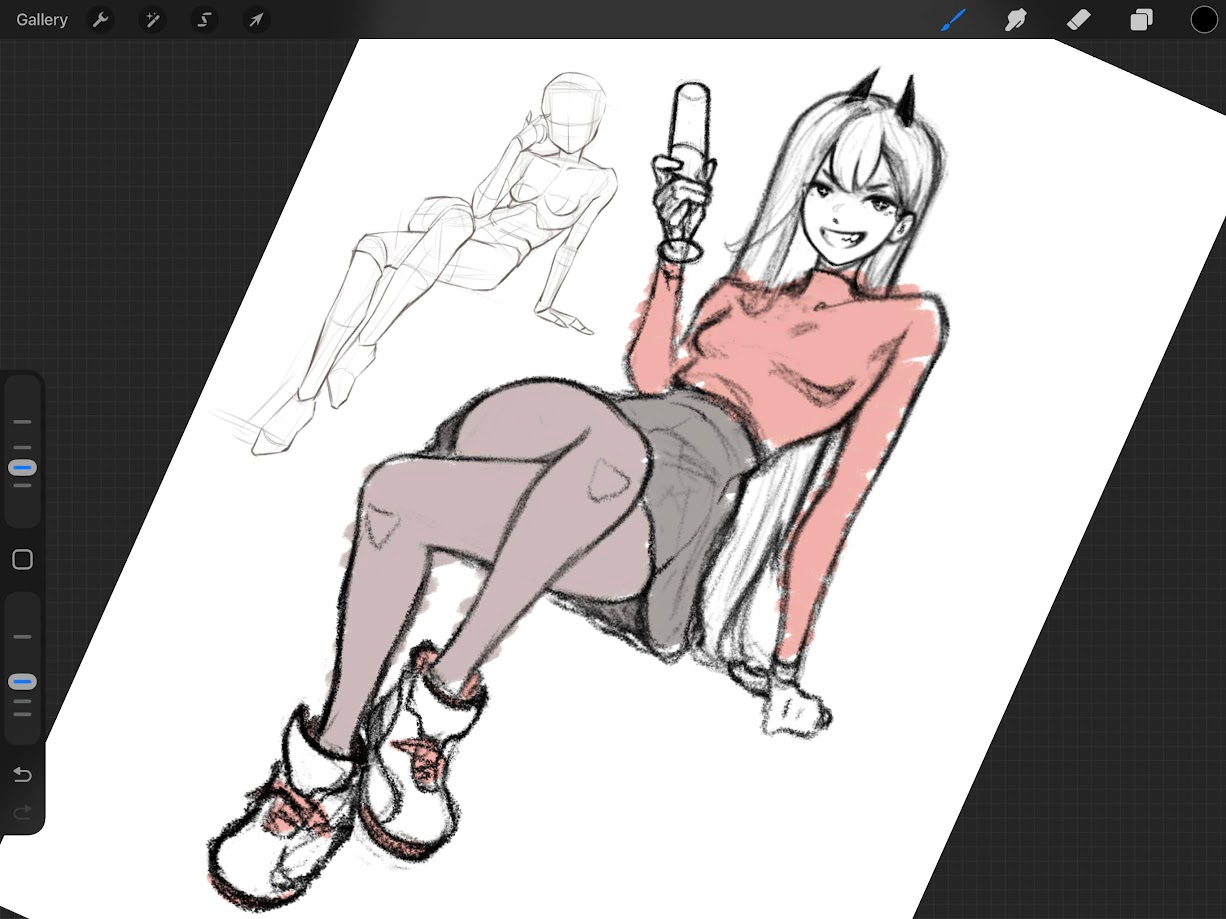Open the black color swatch picker
Viewport: 1226px width, 919px height.
(1203, 20)
